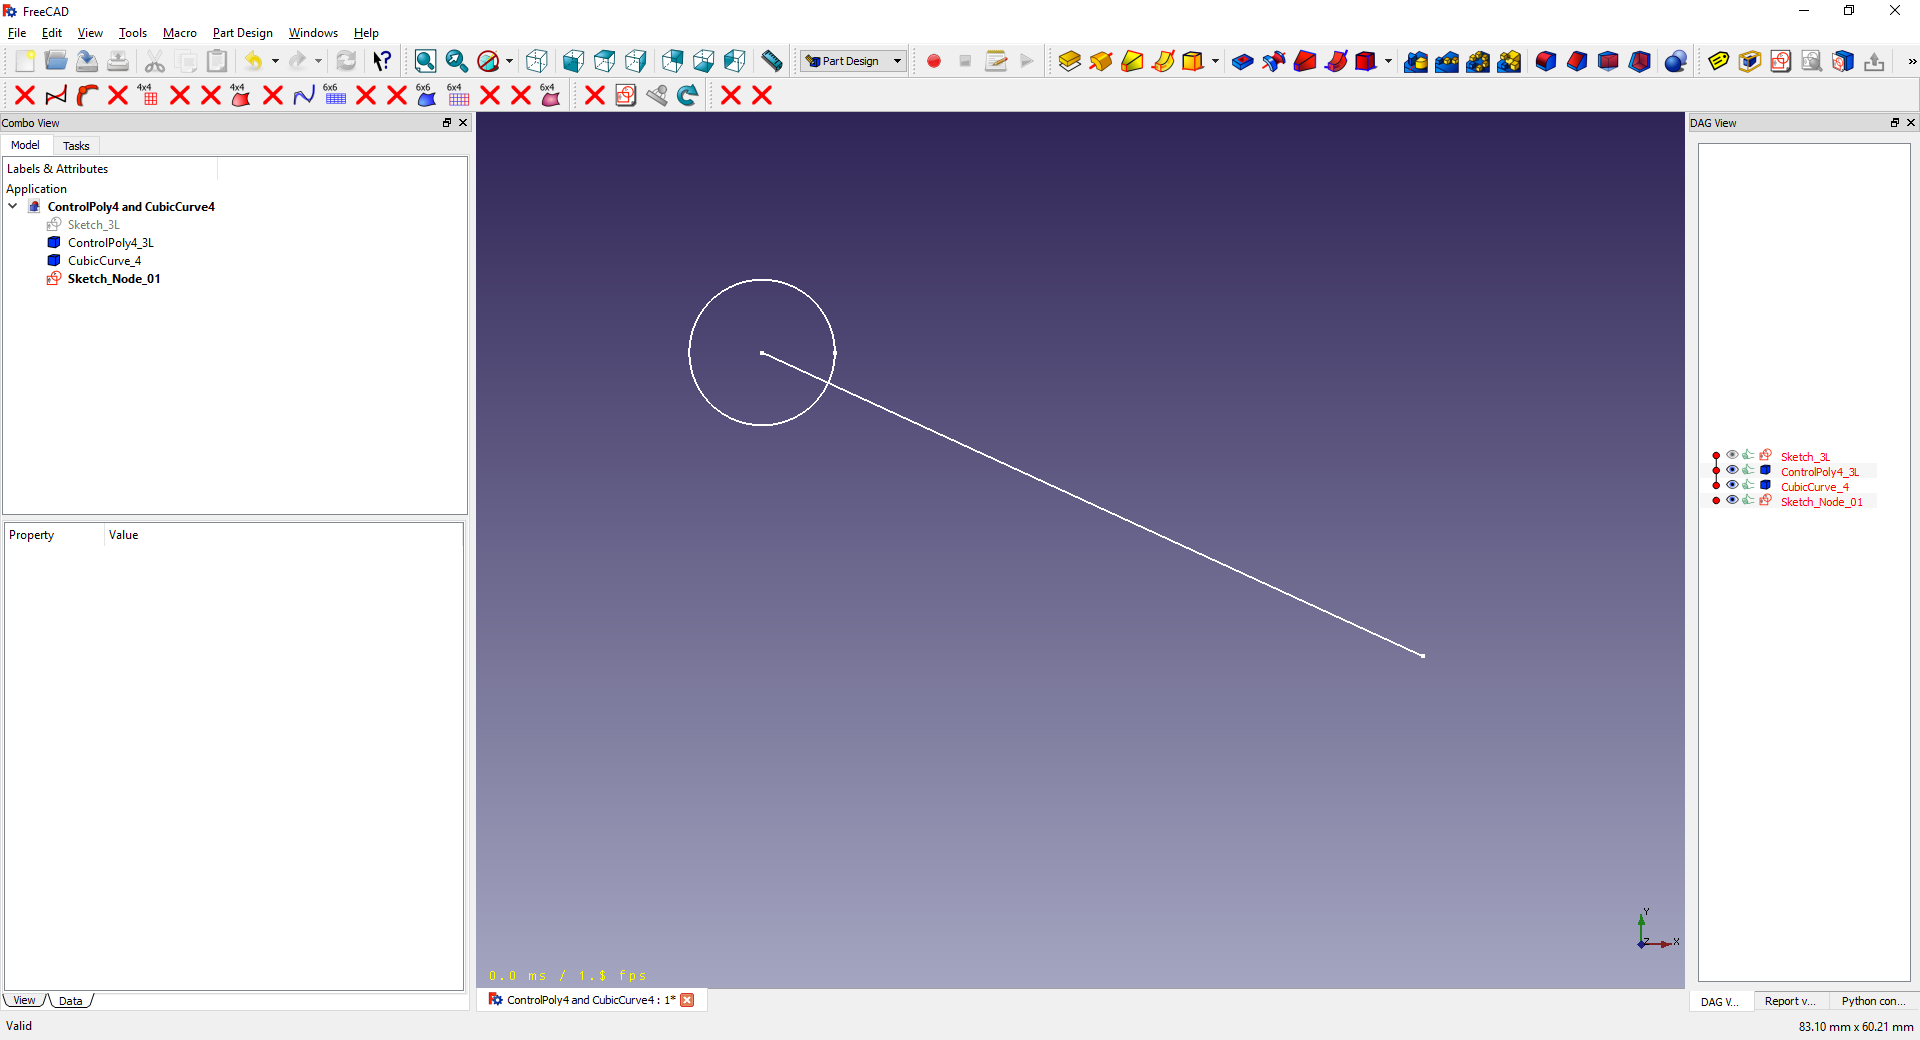Image resolution: width=1920 pixels, height=1040 pixels.
Task: Click the Property column header
Action: click(x=54, y=535)
